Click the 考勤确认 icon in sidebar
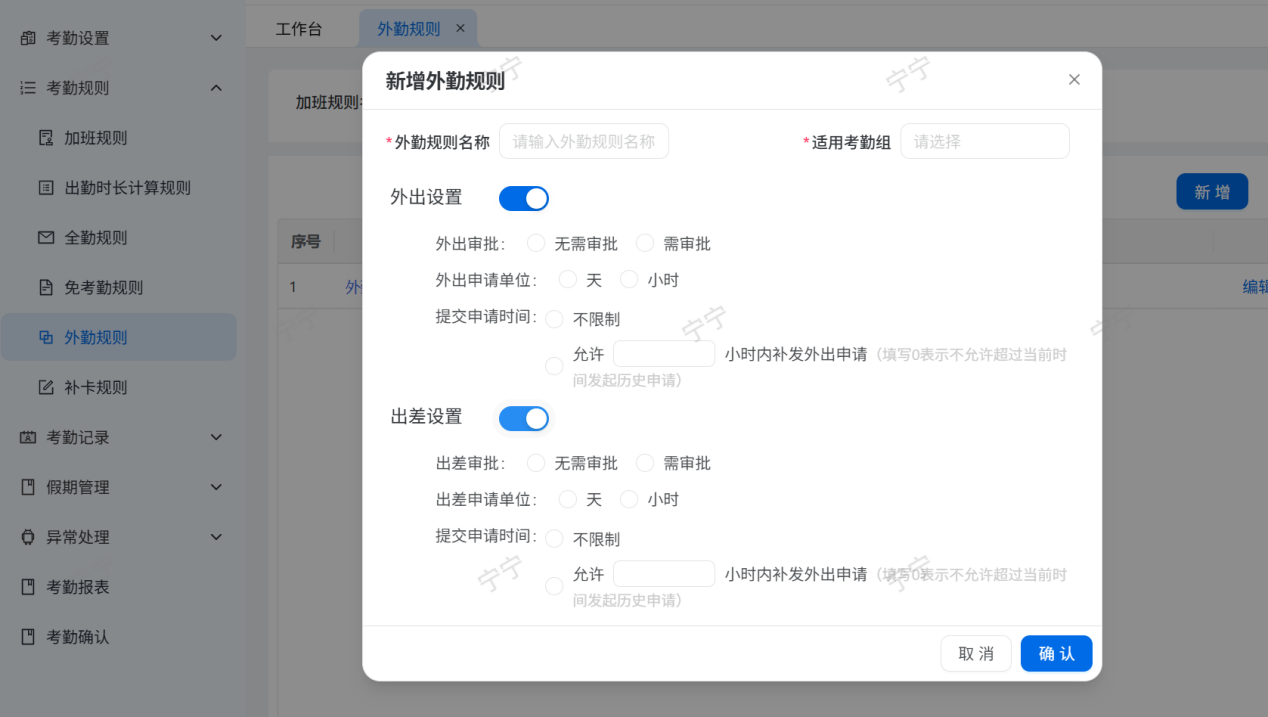The height and width of the screenshot is (717, 1268). click(x=28, y=637)
